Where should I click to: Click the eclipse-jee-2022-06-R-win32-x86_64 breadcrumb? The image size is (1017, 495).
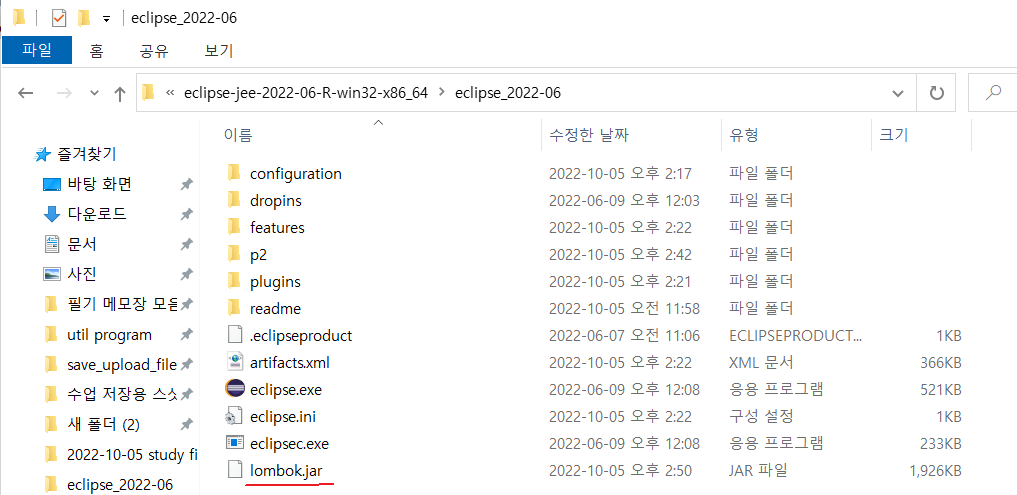305,93
